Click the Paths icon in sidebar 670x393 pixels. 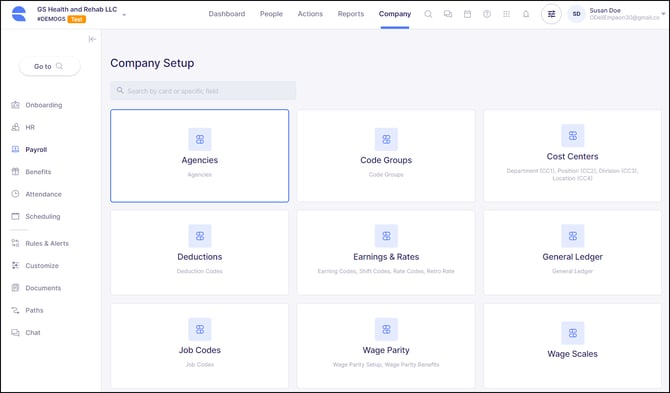click(x=15, y=310)
